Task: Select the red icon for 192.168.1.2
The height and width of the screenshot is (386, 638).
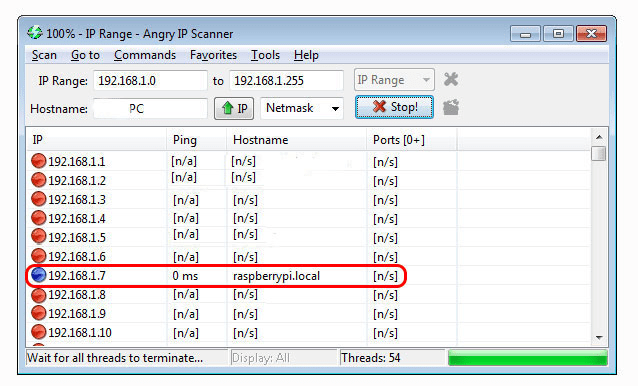Action: (39, 180)
